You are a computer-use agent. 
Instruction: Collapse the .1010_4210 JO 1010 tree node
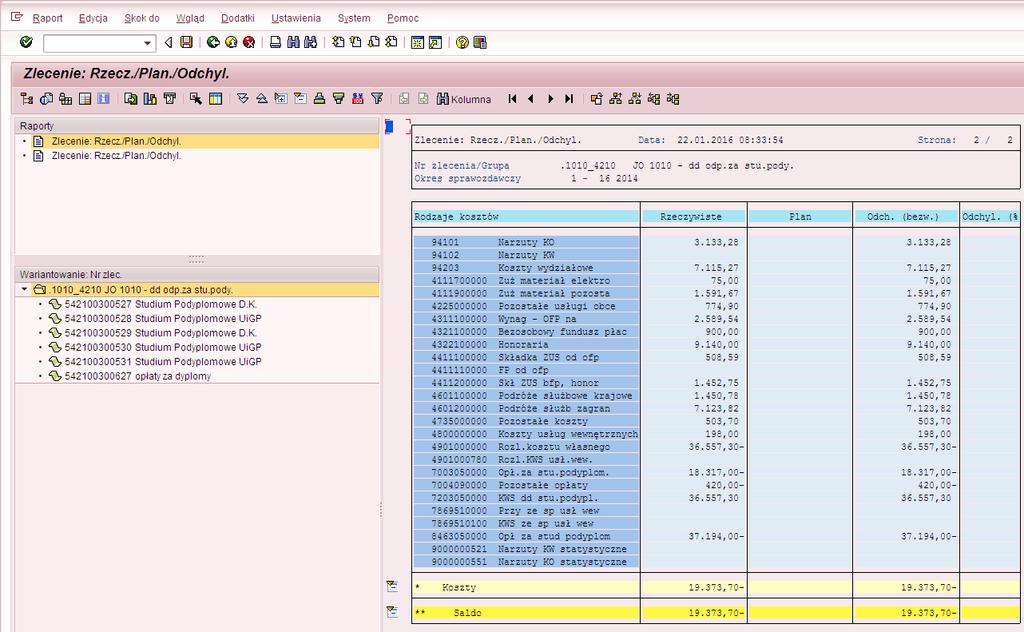coord(25,289)
